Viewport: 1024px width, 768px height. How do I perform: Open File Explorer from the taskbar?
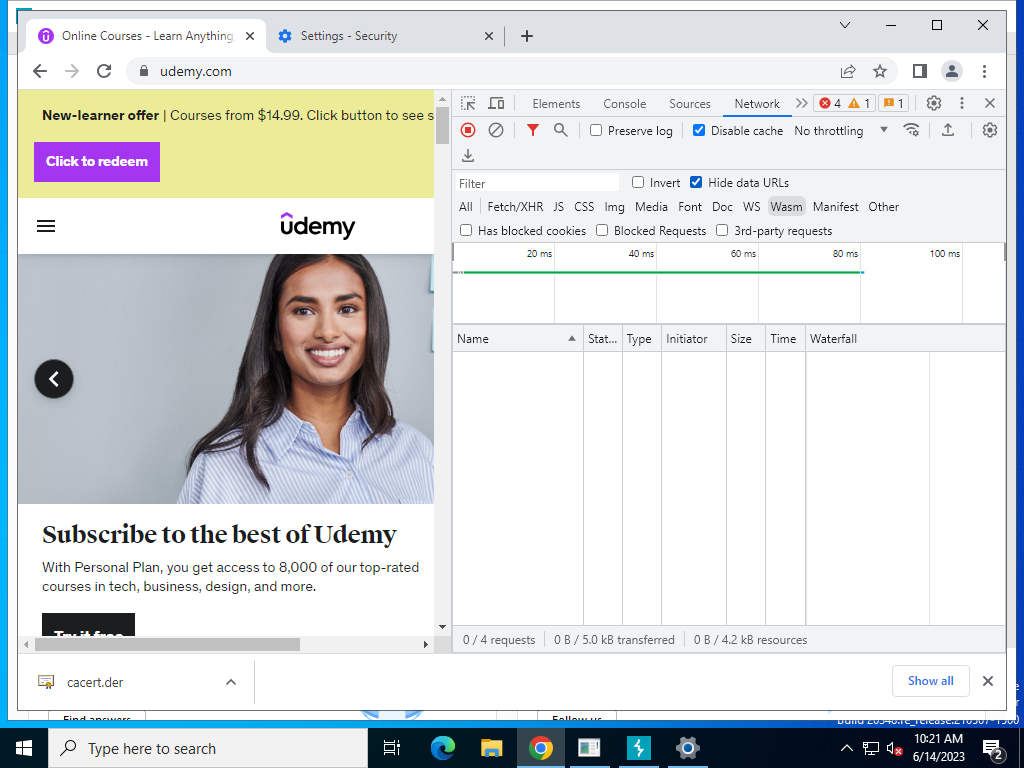tap(491, 748)
